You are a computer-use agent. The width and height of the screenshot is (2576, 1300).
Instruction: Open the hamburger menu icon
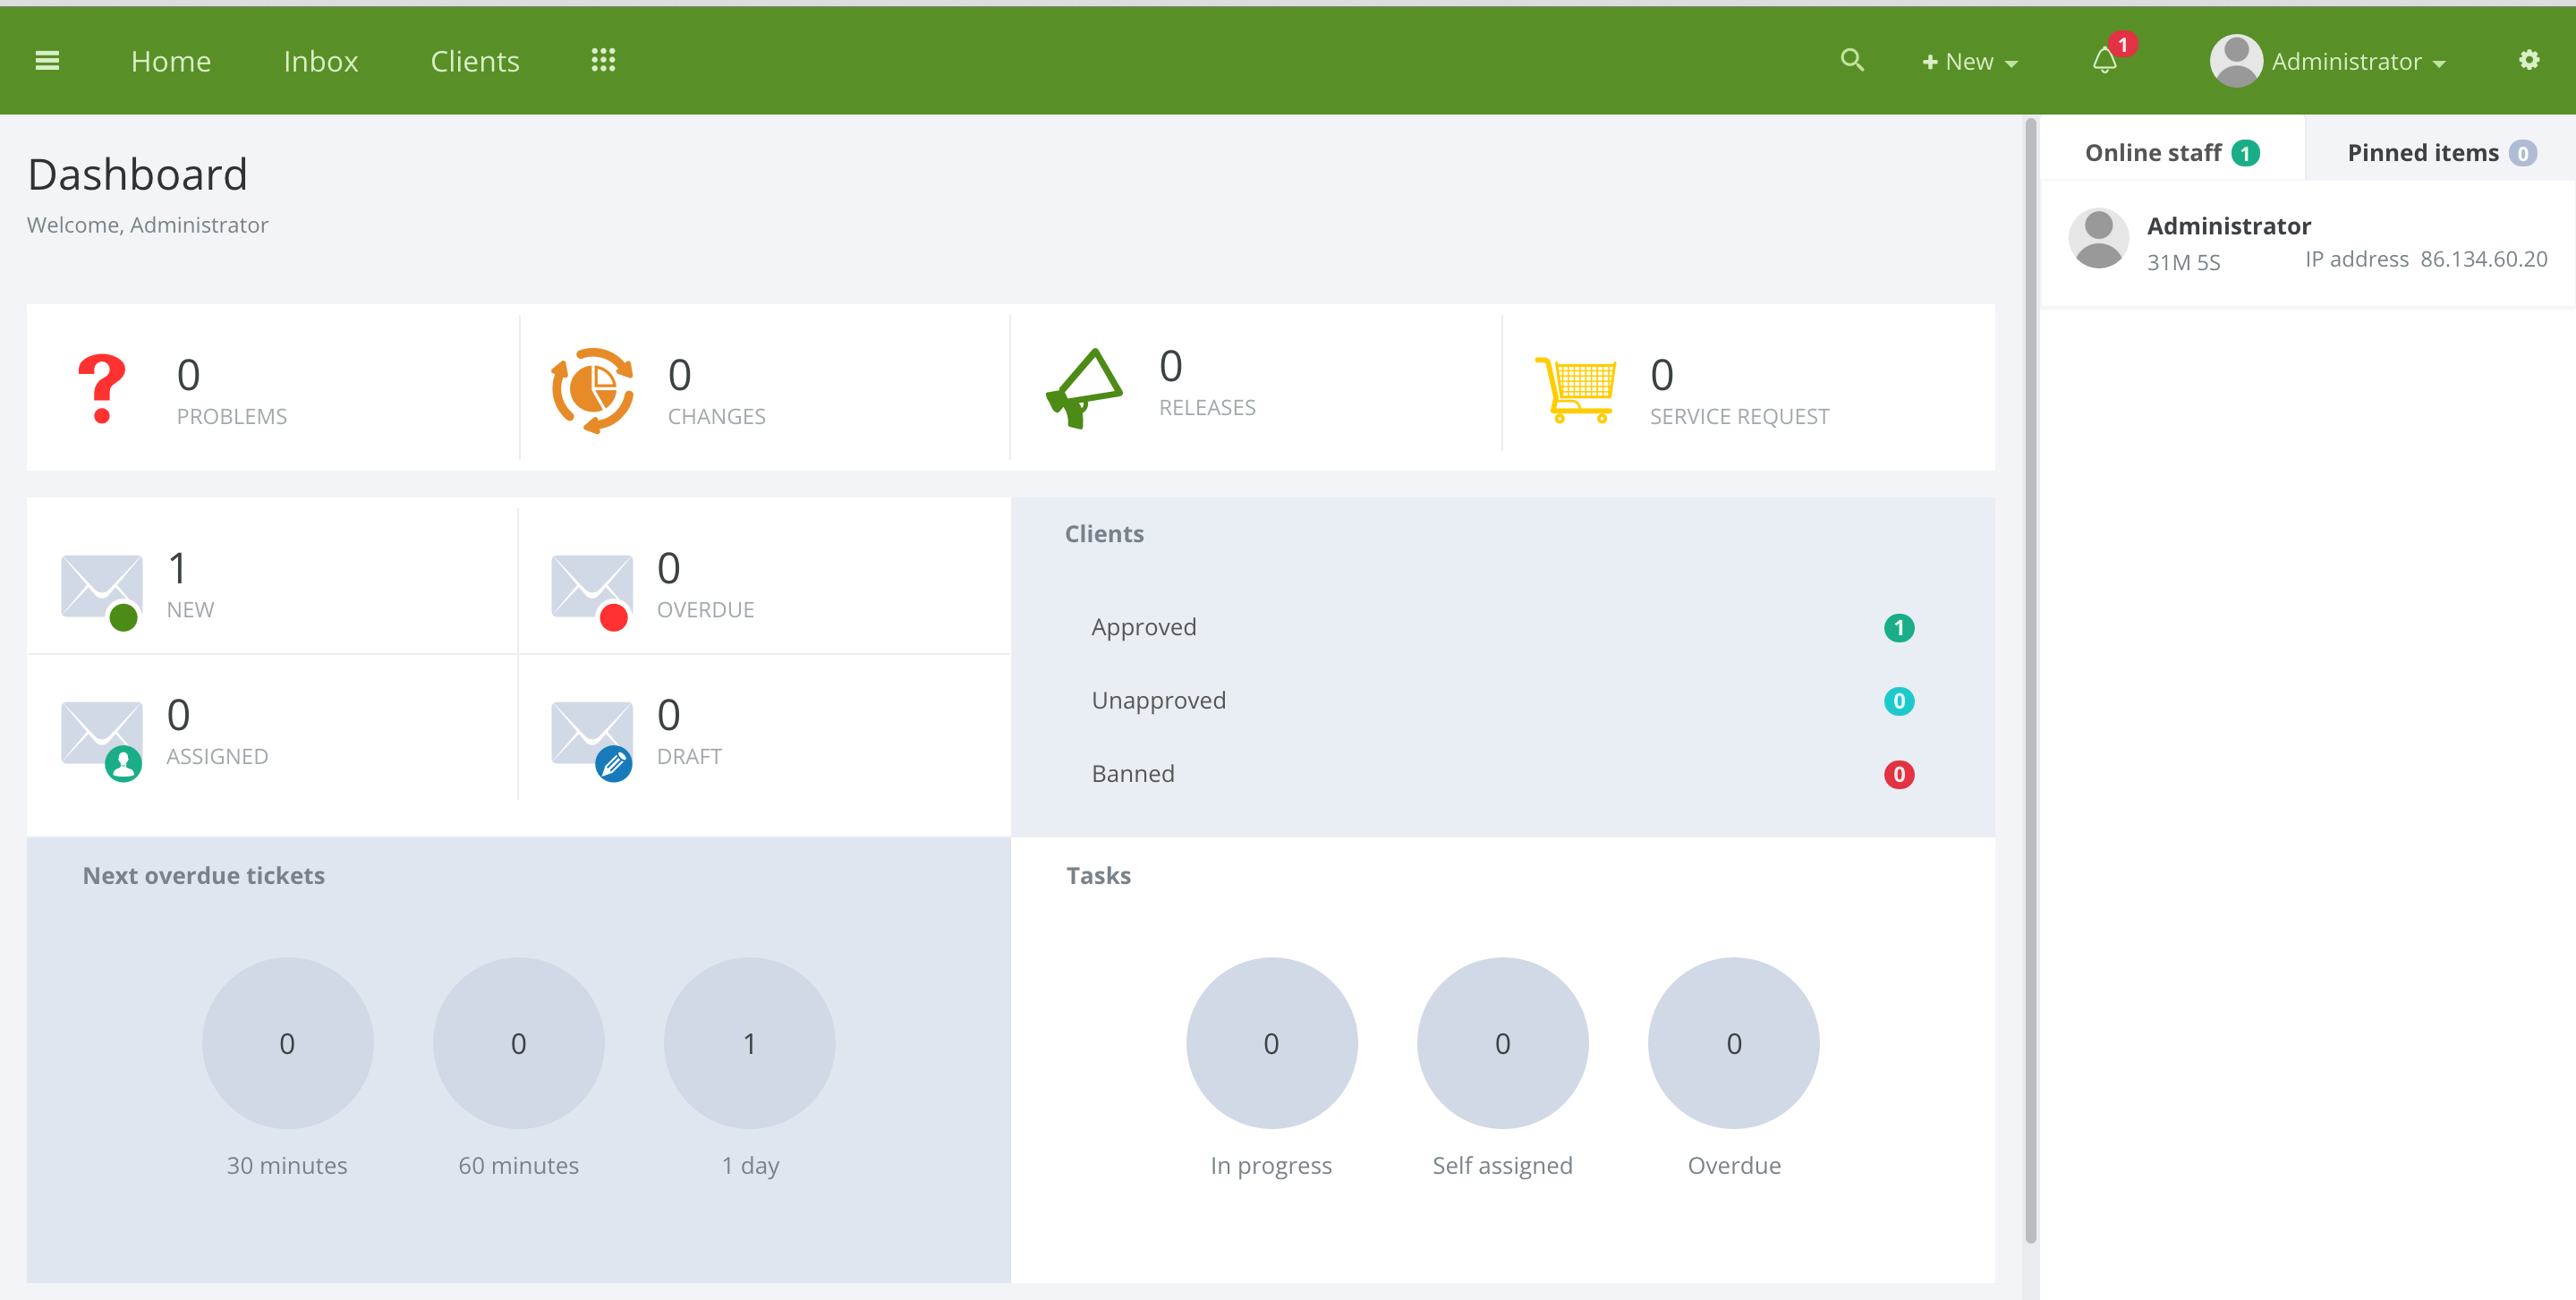pyautogui.click(x=47, y=61)
